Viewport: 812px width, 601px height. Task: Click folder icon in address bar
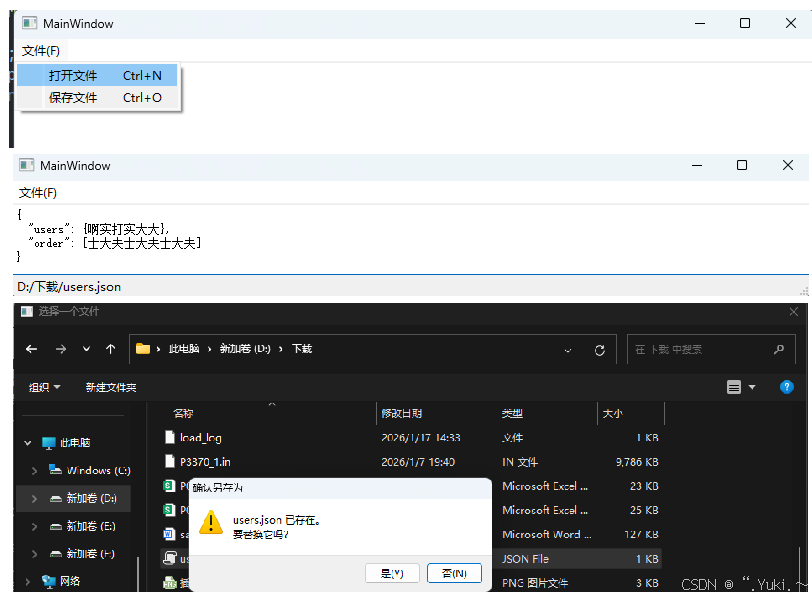pyautogui.click(x=143, y=349)
